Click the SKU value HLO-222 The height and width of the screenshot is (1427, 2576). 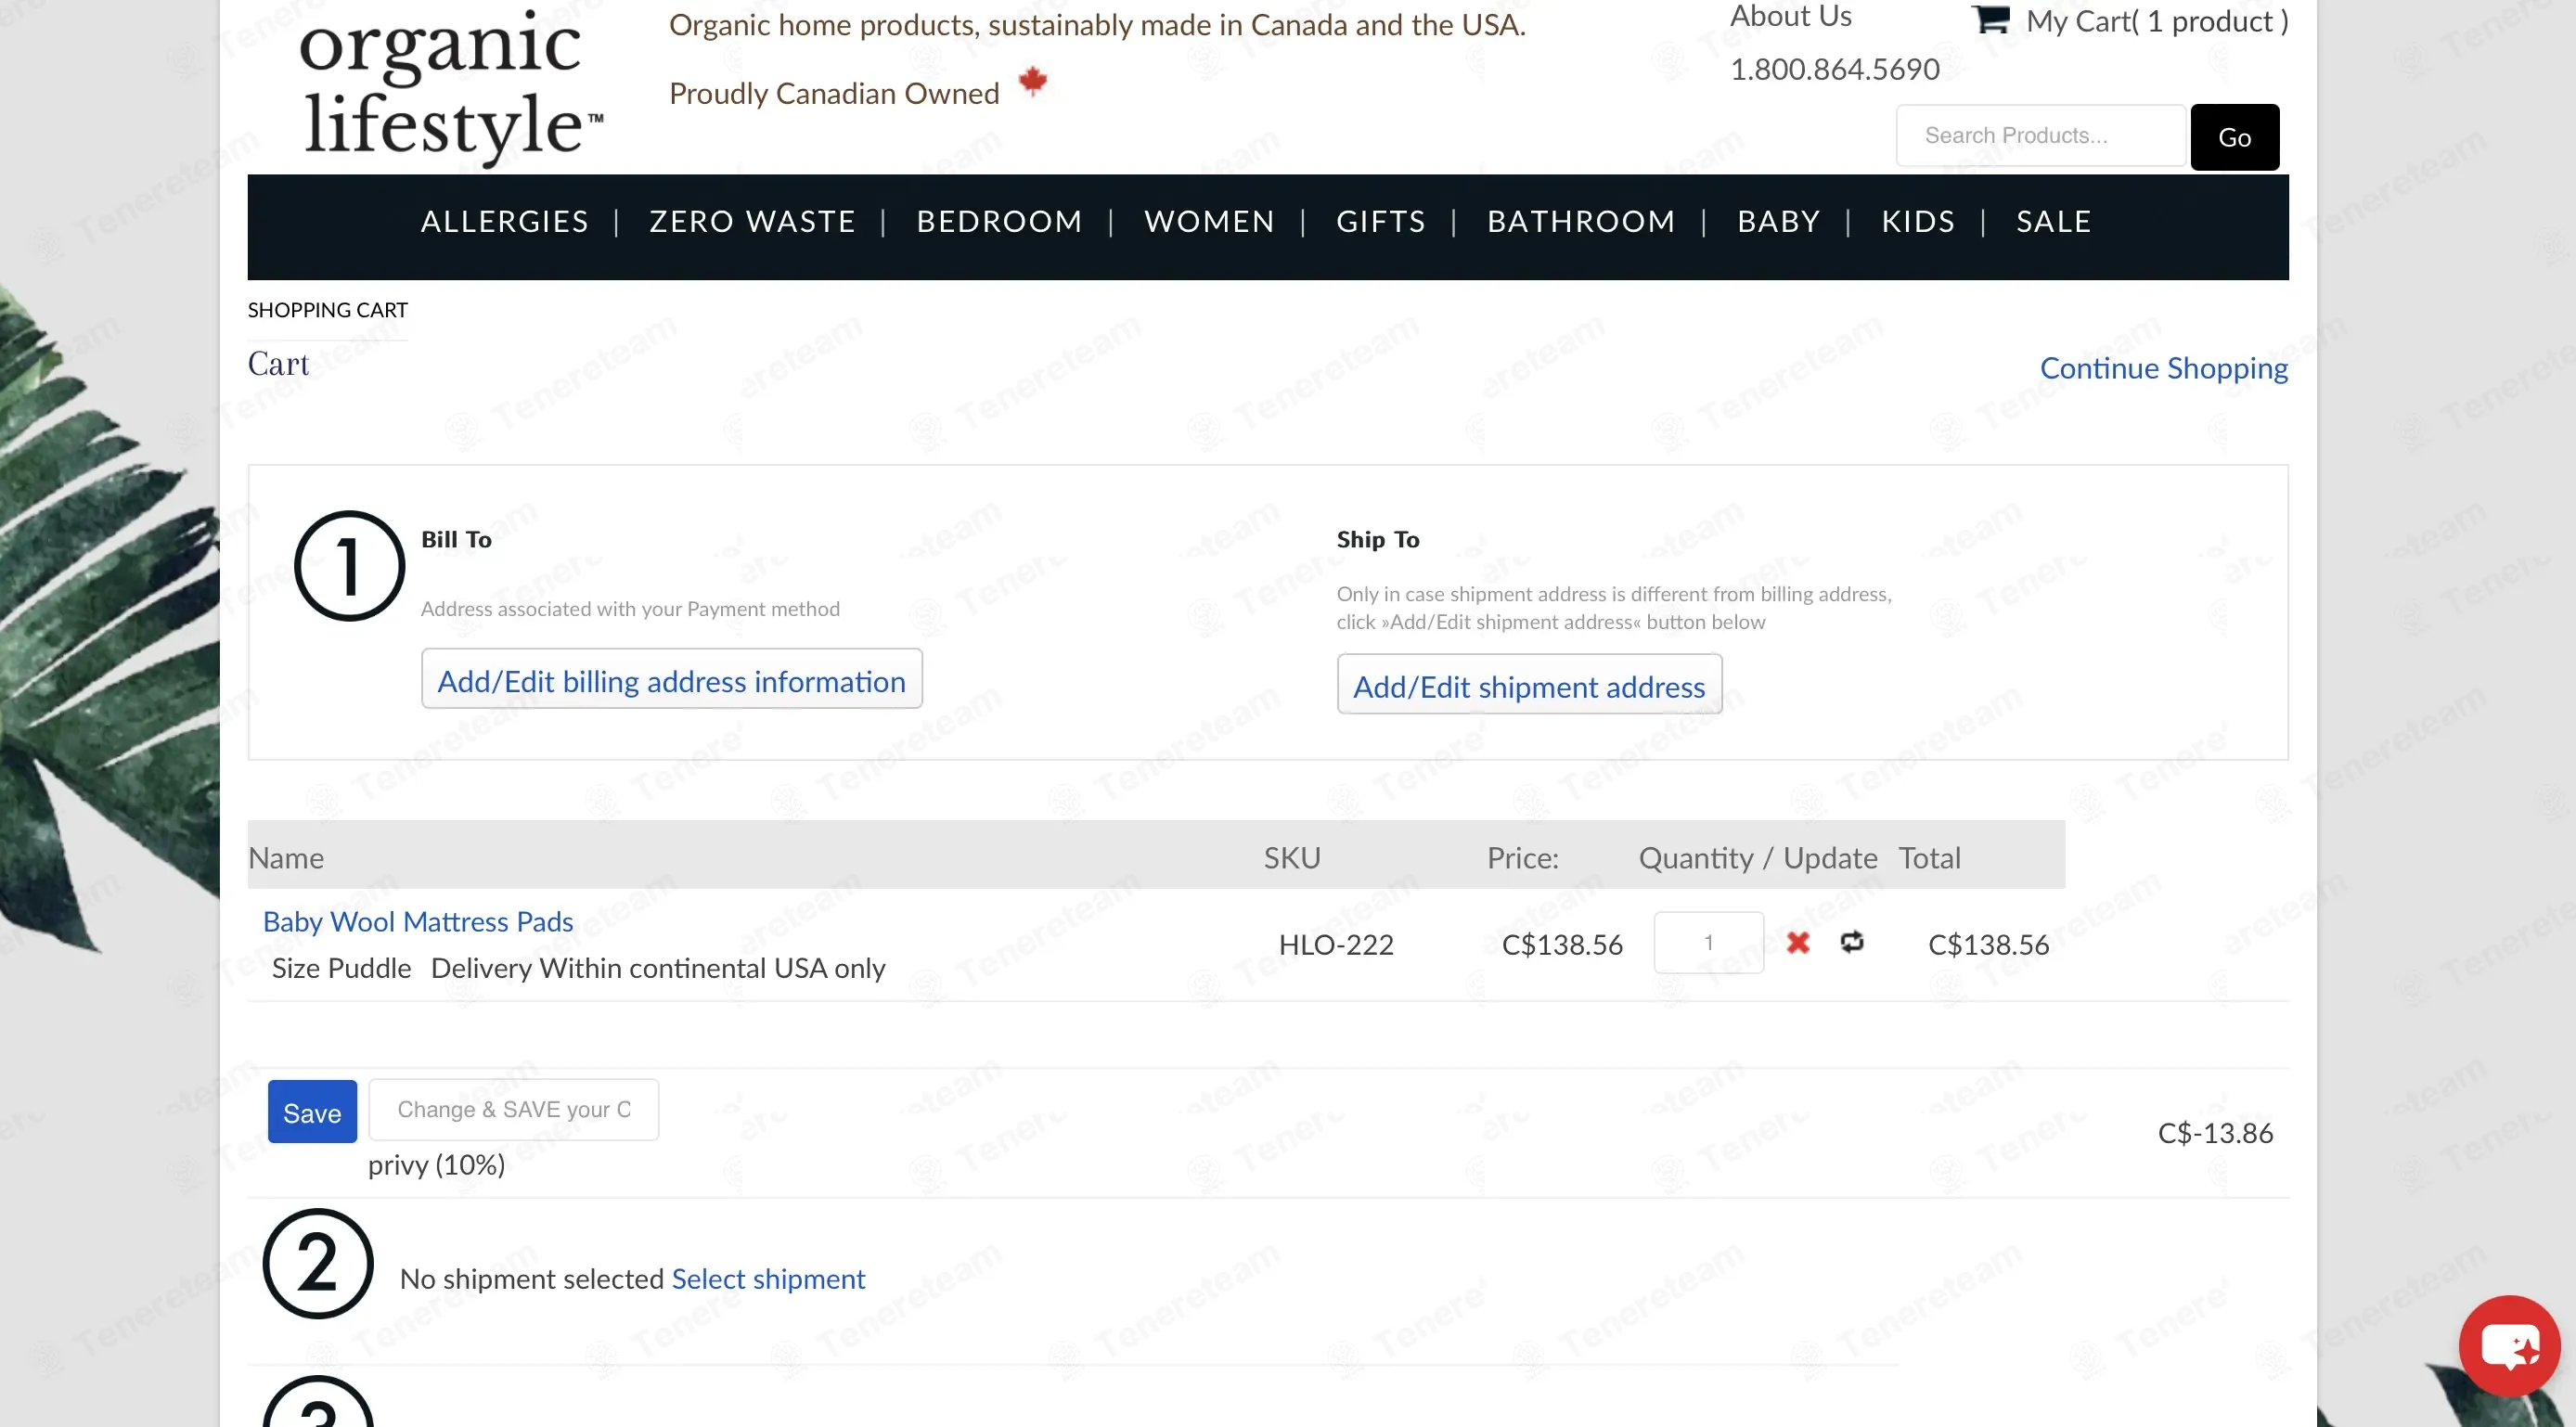1336,945
